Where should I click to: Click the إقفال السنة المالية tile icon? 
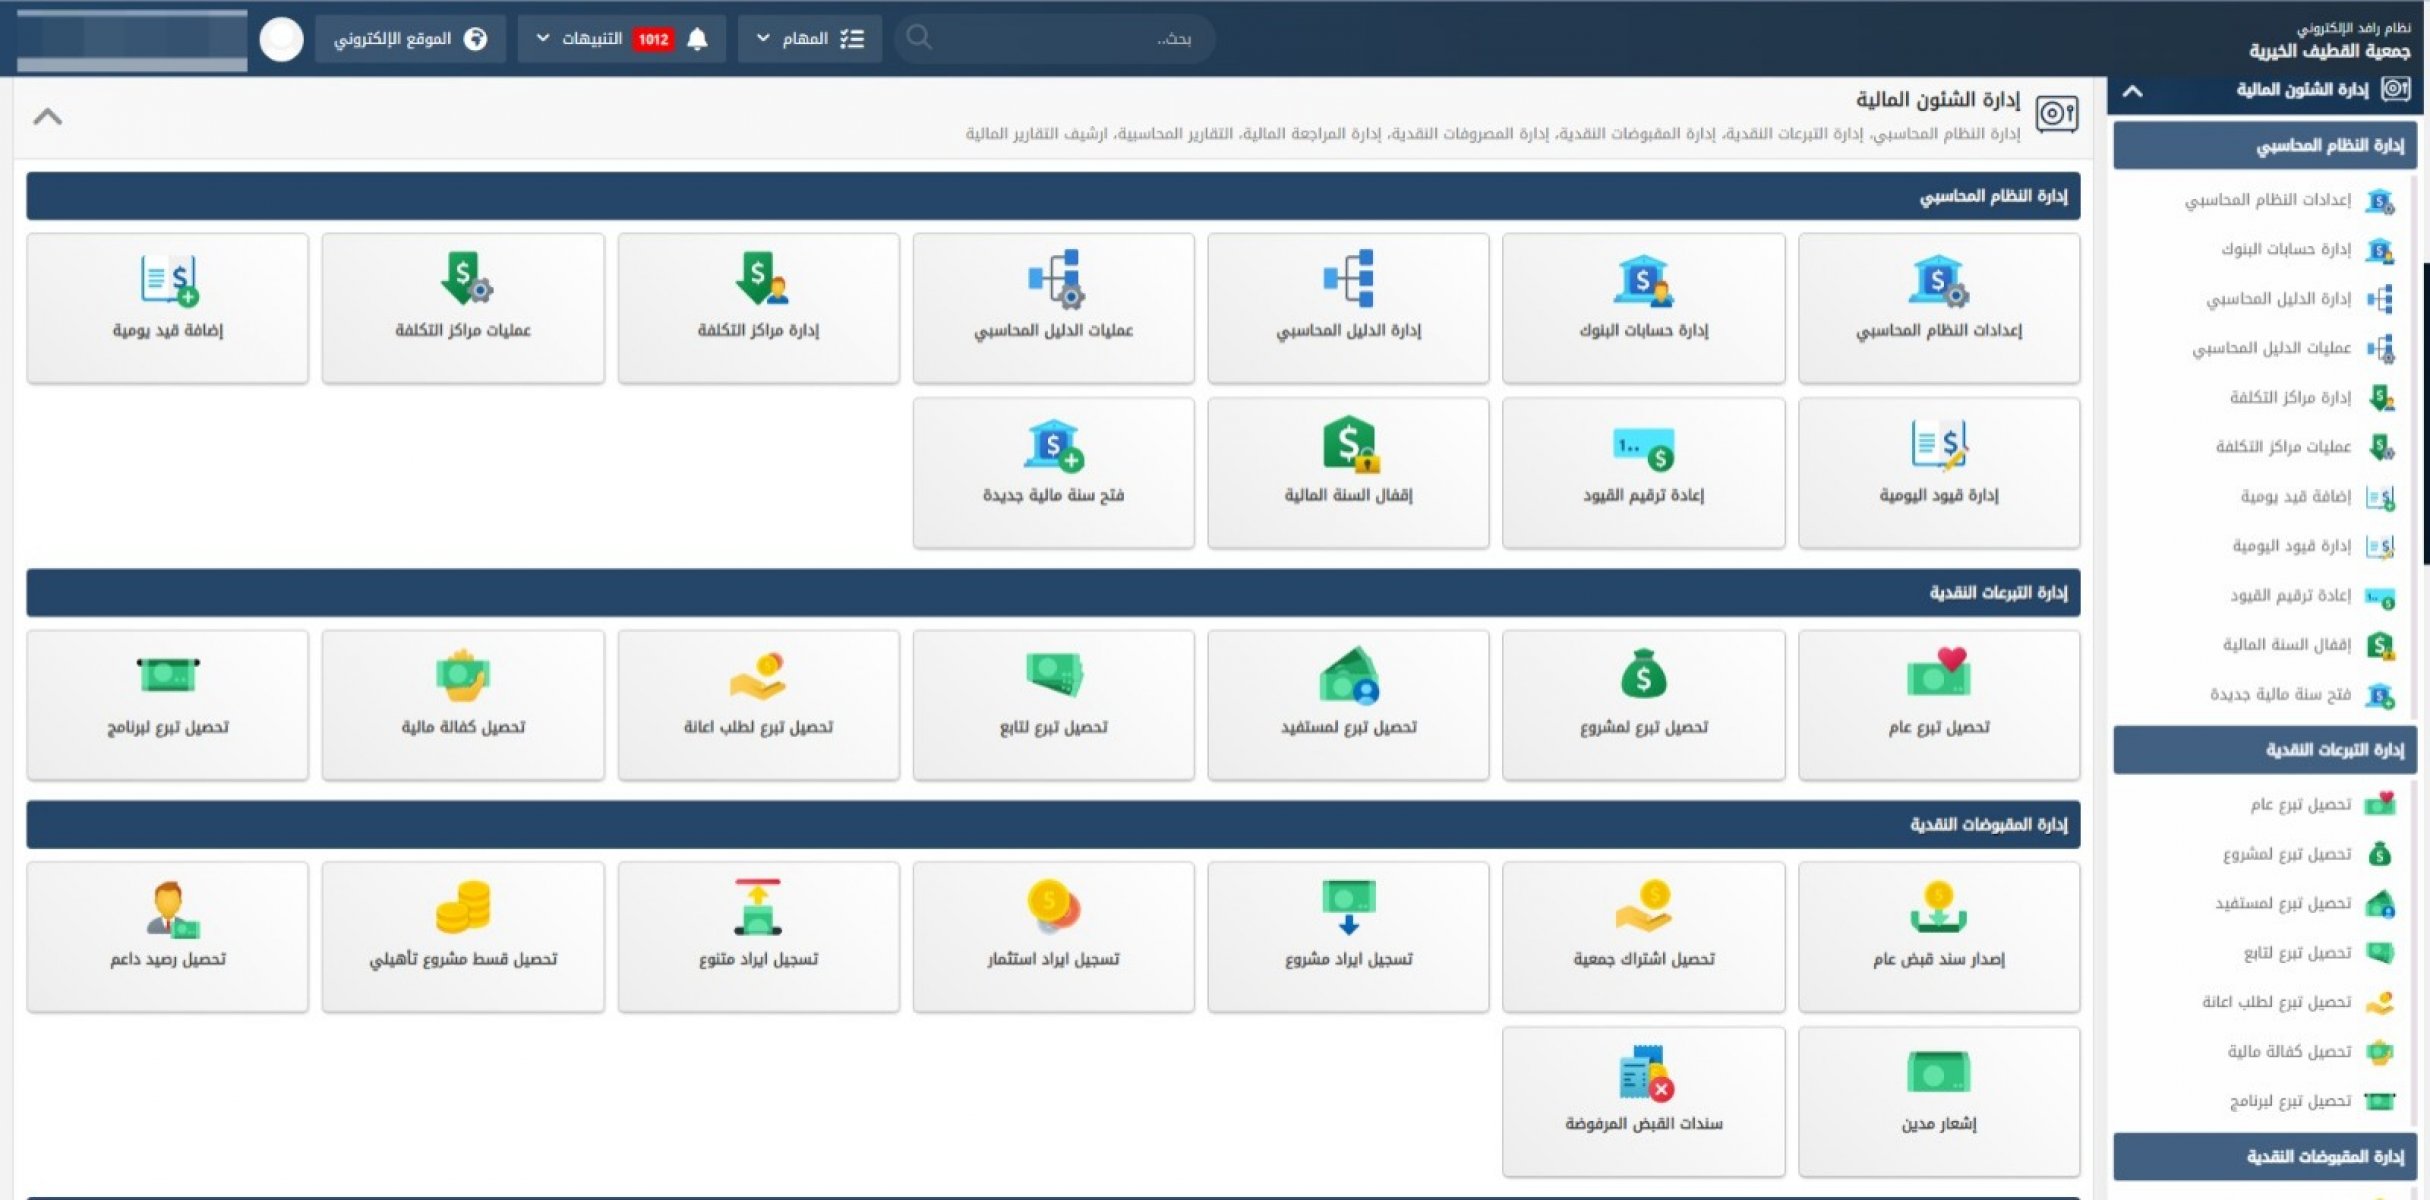1348,444
